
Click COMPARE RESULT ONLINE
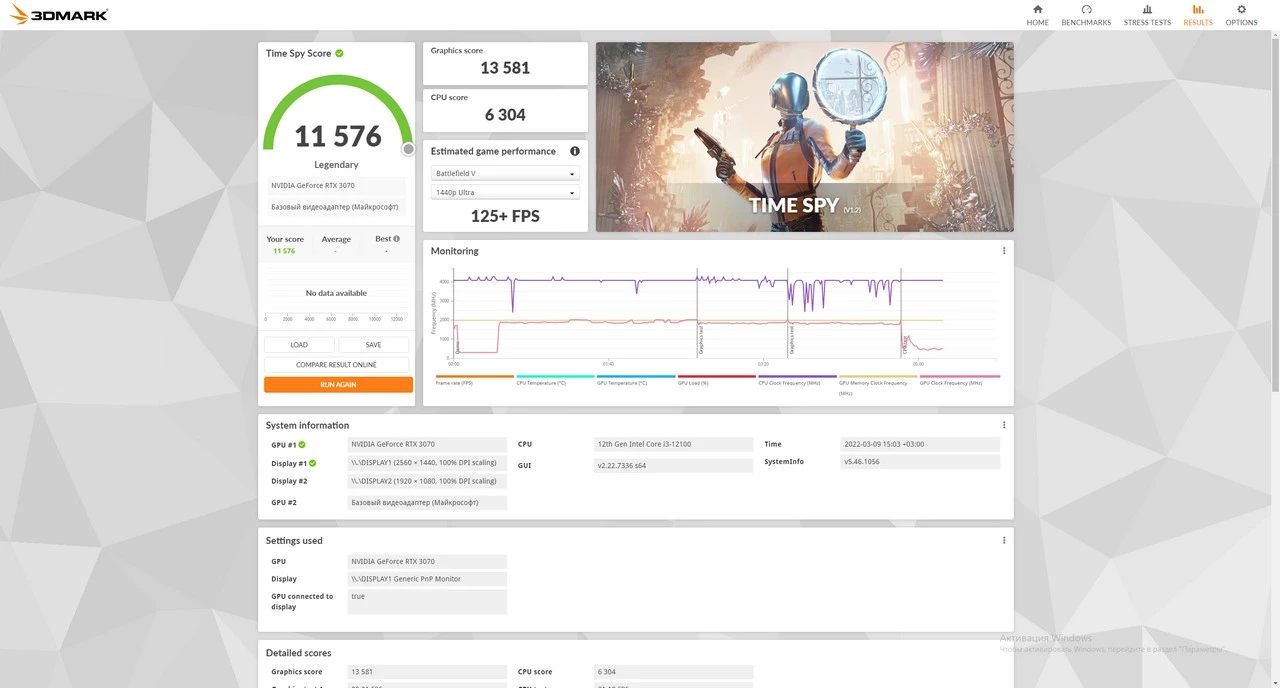click(336, 364)
